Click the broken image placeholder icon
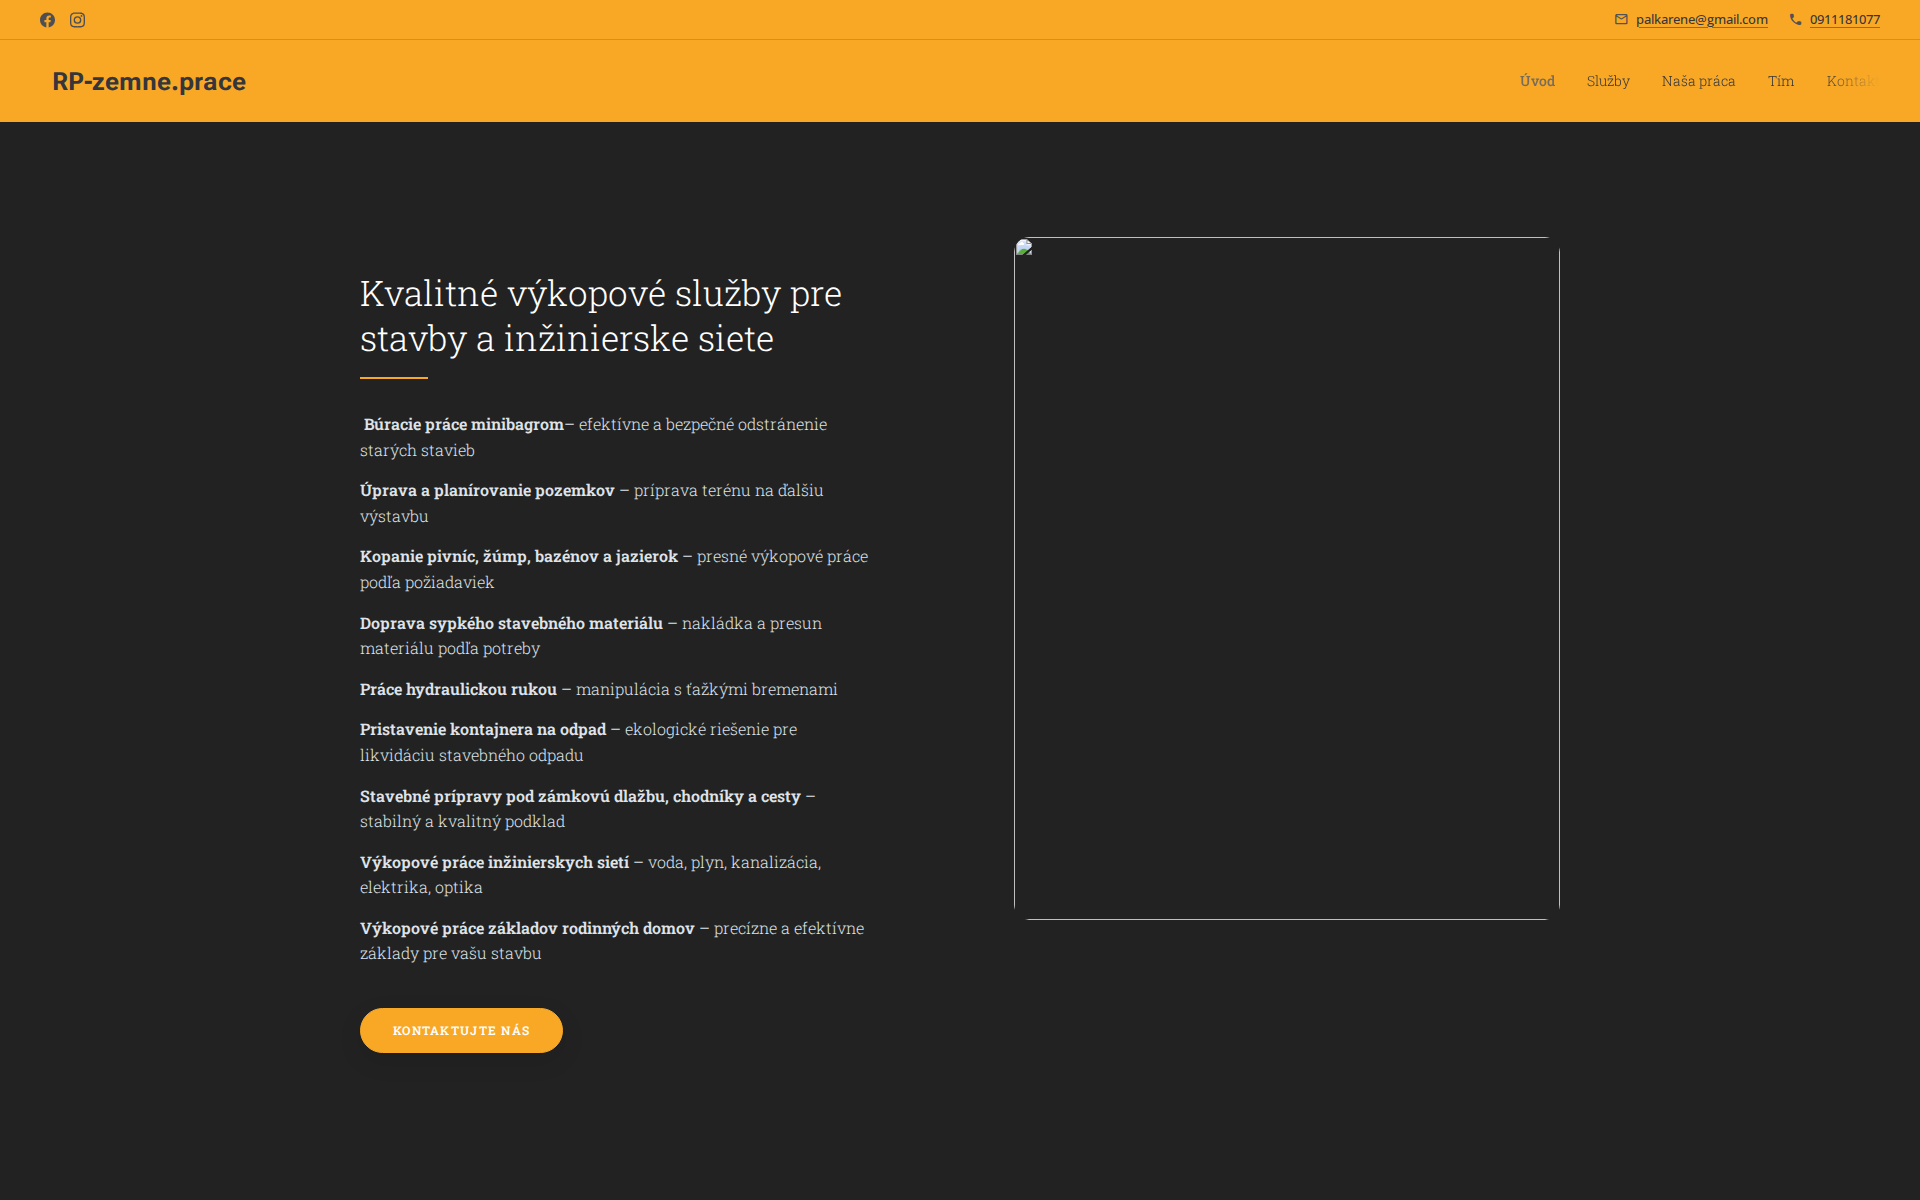The image size is (1920, 1200). [x=1022, y=247]
